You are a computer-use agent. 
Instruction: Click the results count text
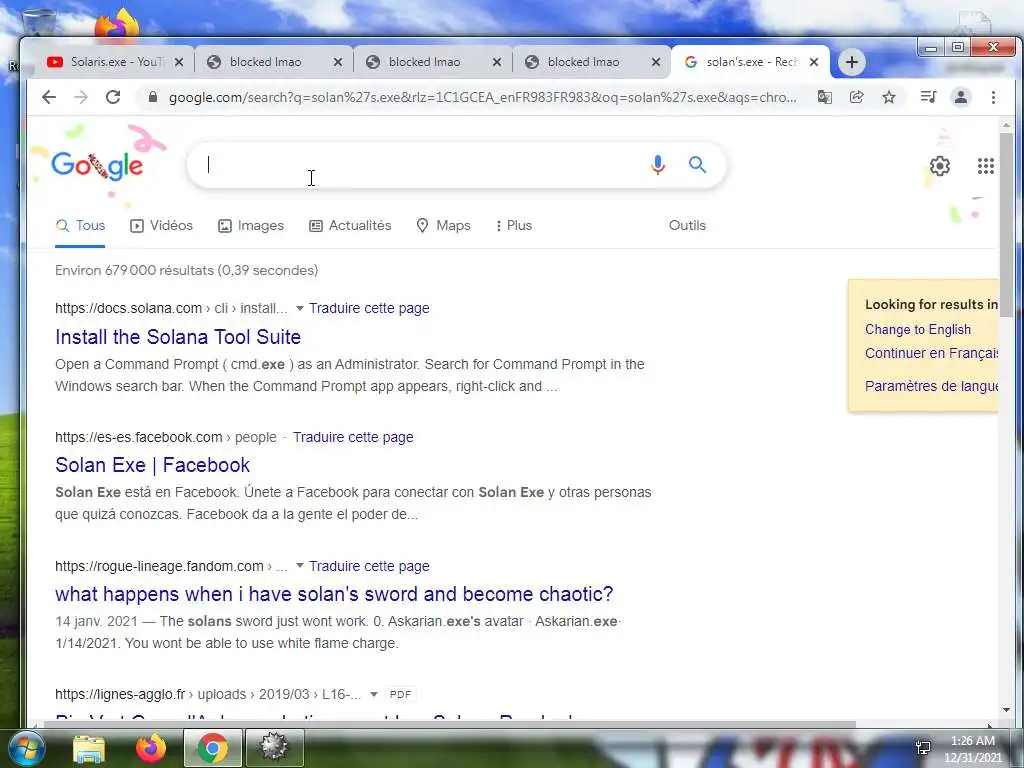click(186, 270)
